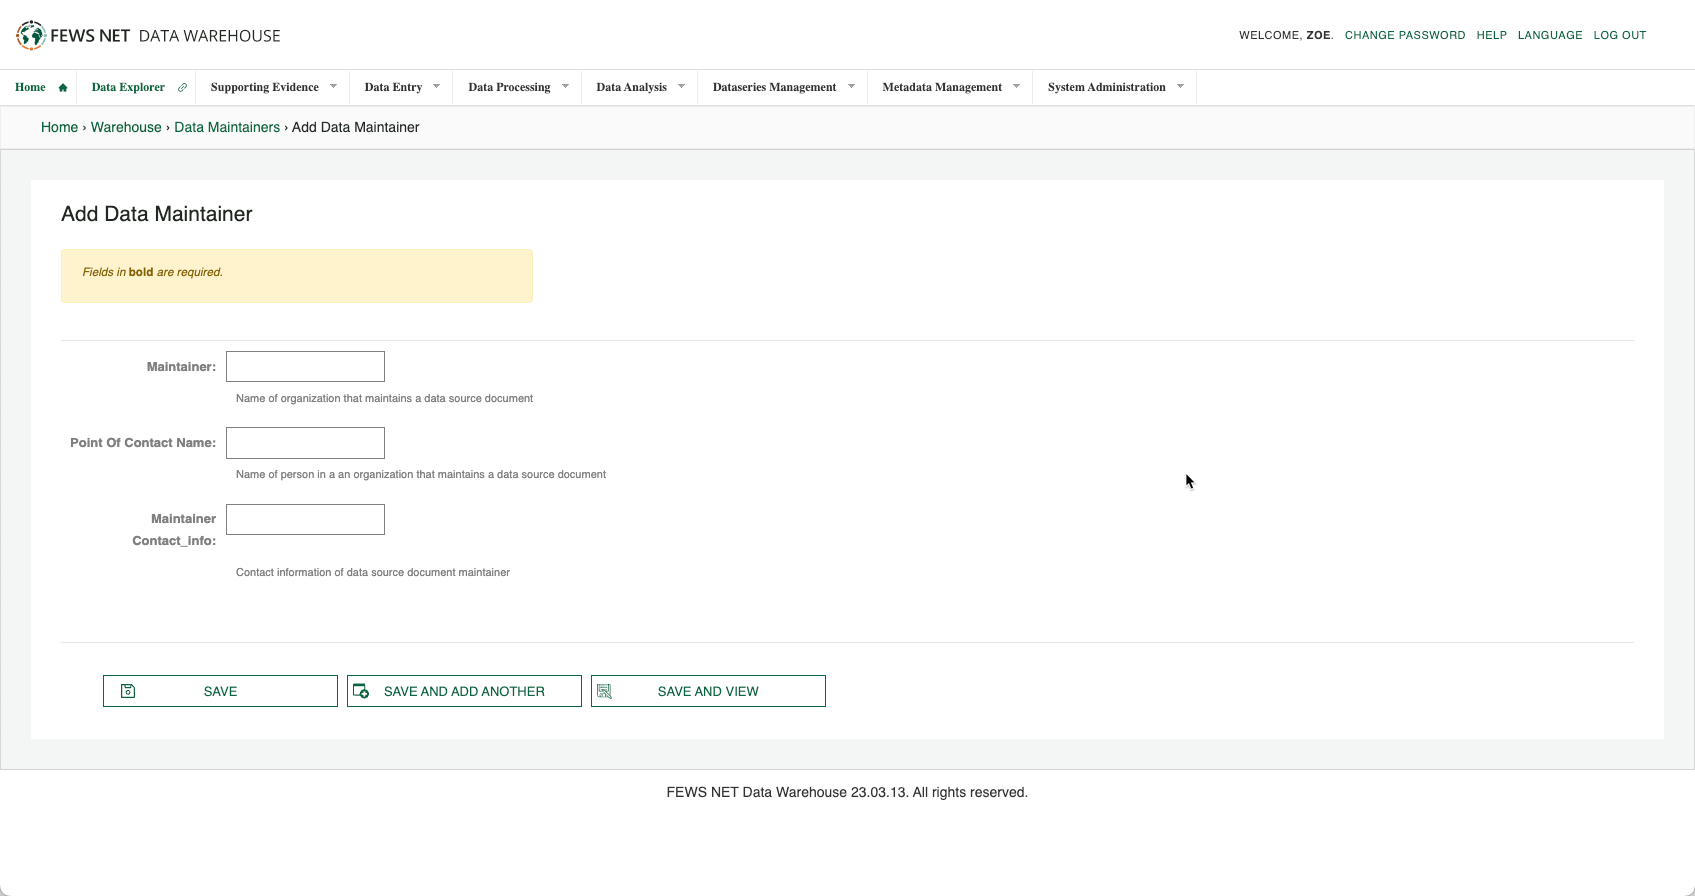Click the Change Password link
1695x896 pixels.
1404,35
